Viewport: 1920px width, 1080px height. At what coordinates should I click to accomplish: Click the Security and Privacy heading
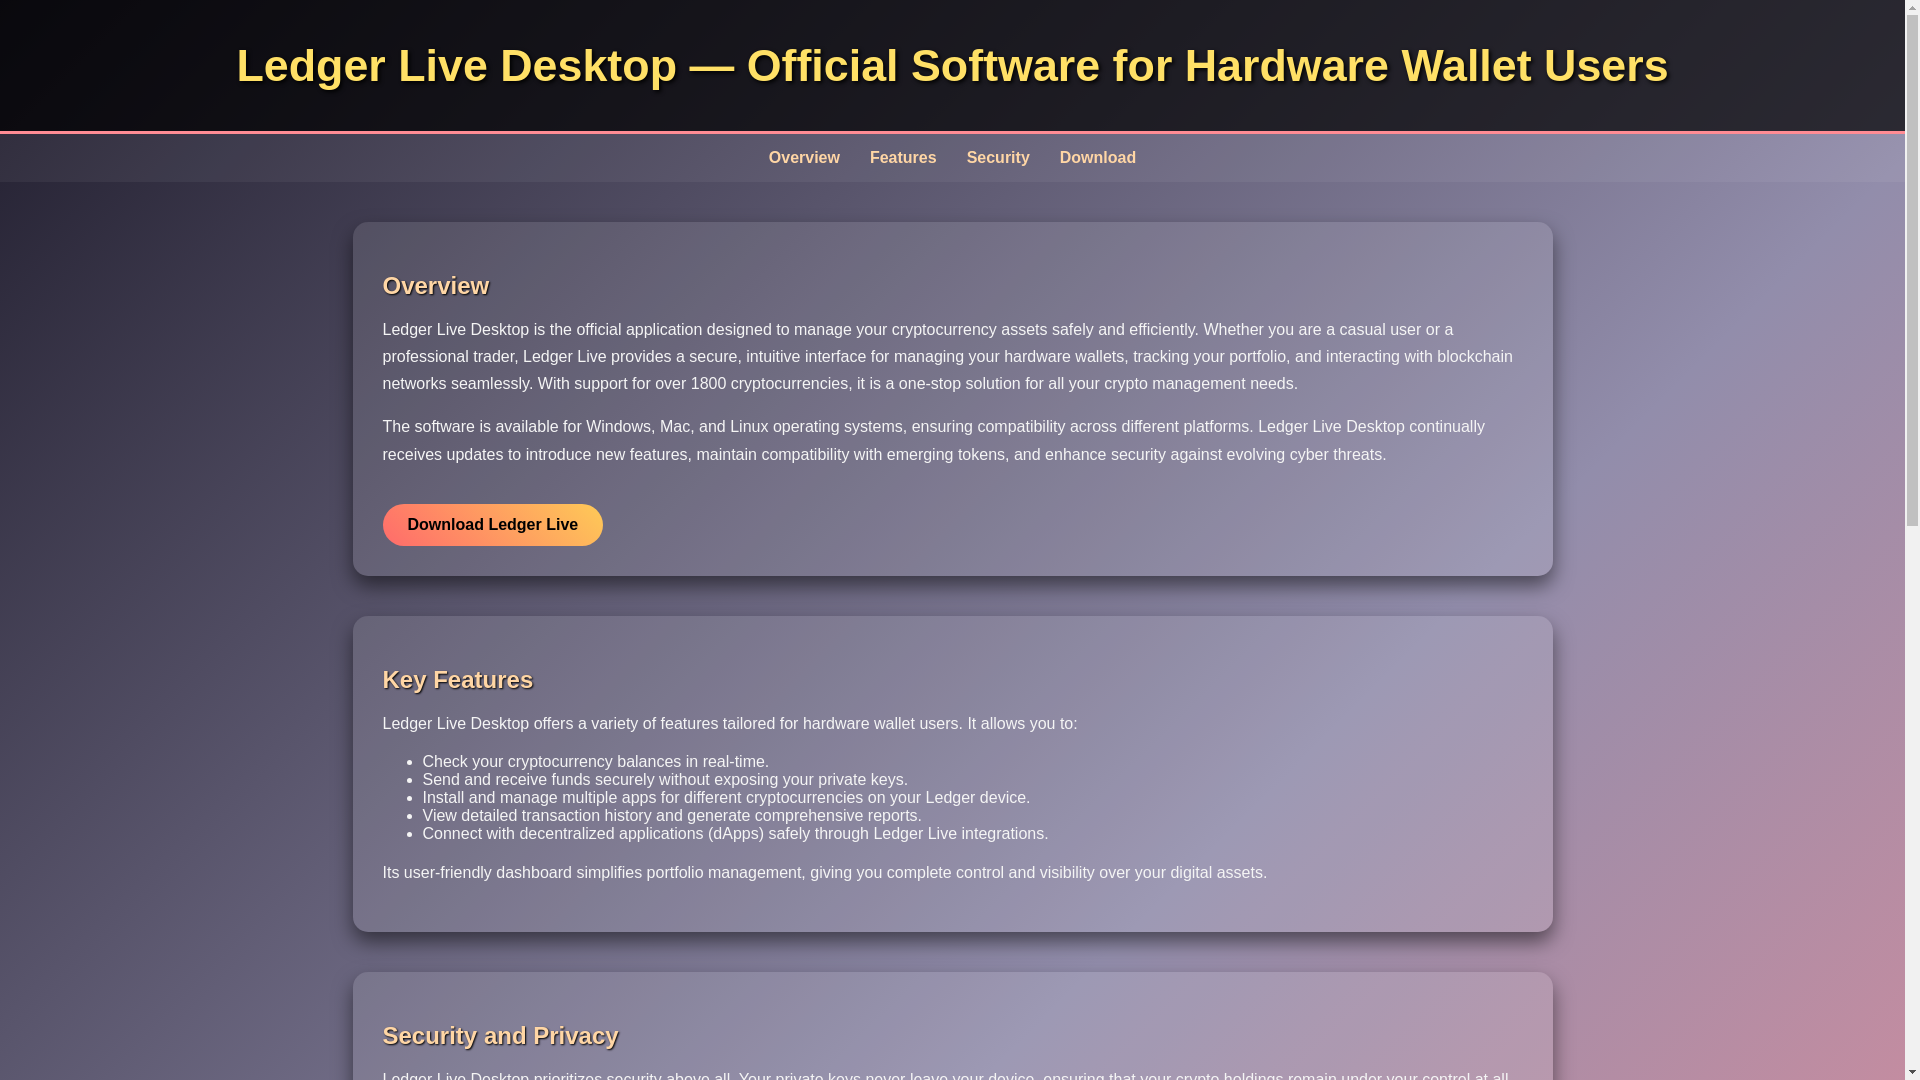499,1036
